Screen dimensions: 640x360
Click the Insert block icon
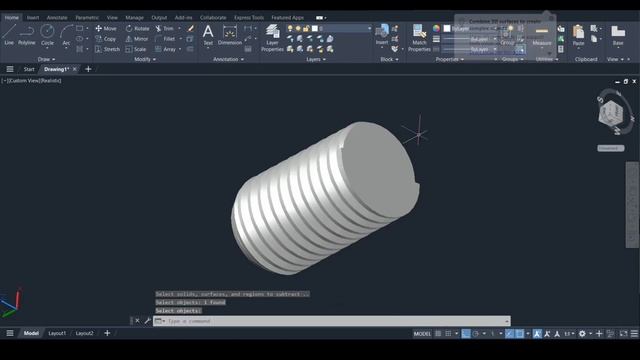coord(382,33)
